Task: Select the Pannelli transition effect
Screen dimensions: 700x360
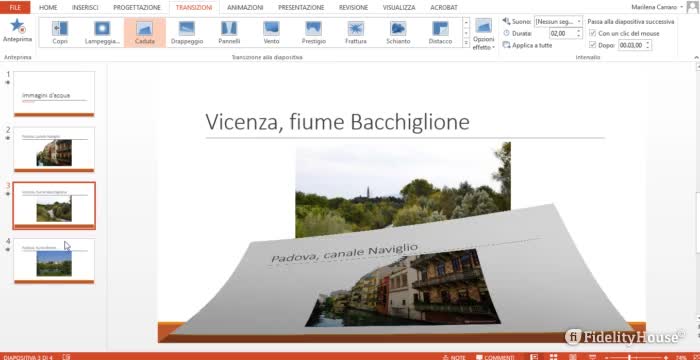Action: point(229,32)
